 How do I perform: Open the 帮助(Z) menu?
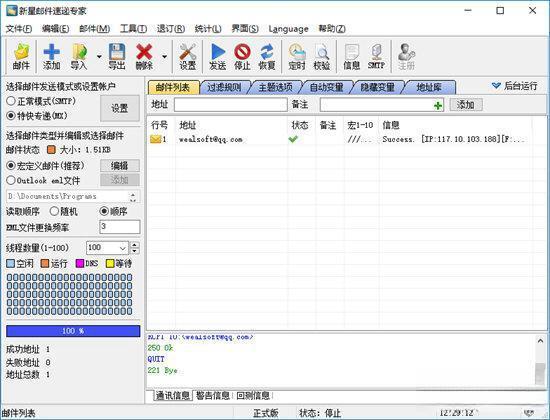[332, 29]
